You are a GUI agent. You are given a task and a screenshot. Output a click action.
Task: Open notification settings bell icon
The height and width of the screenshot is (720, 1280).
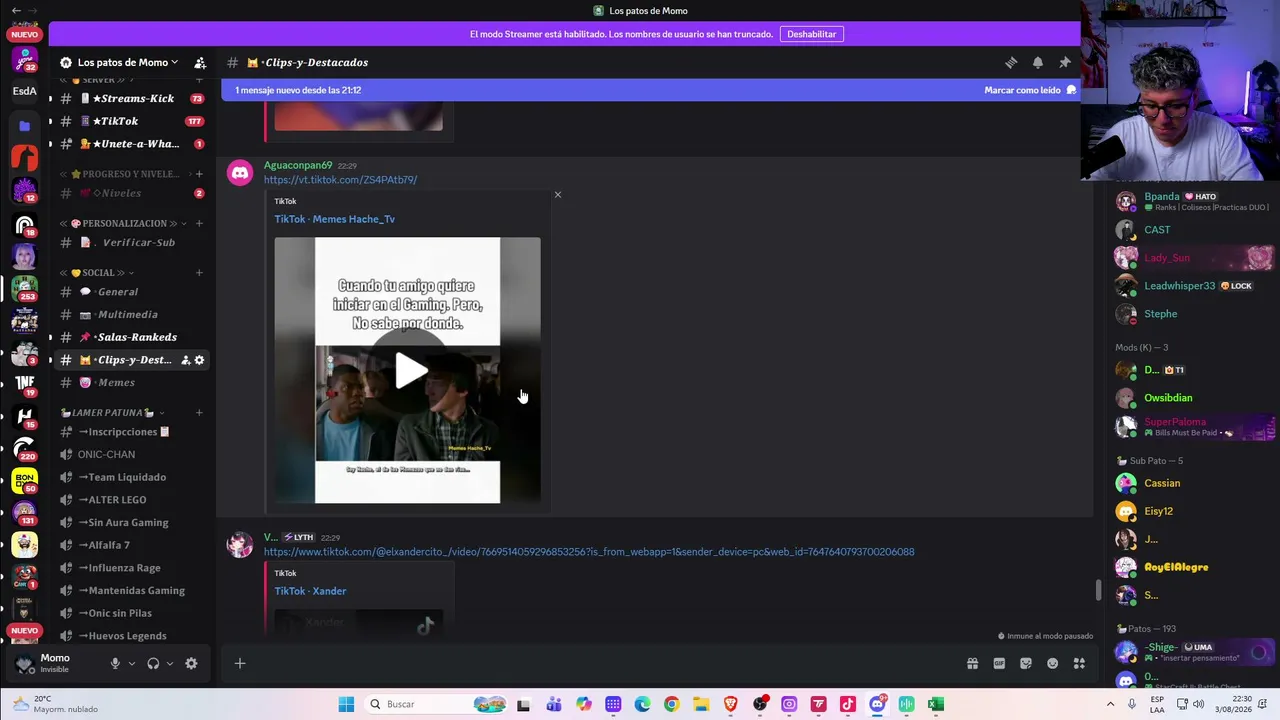(1038, 62)
